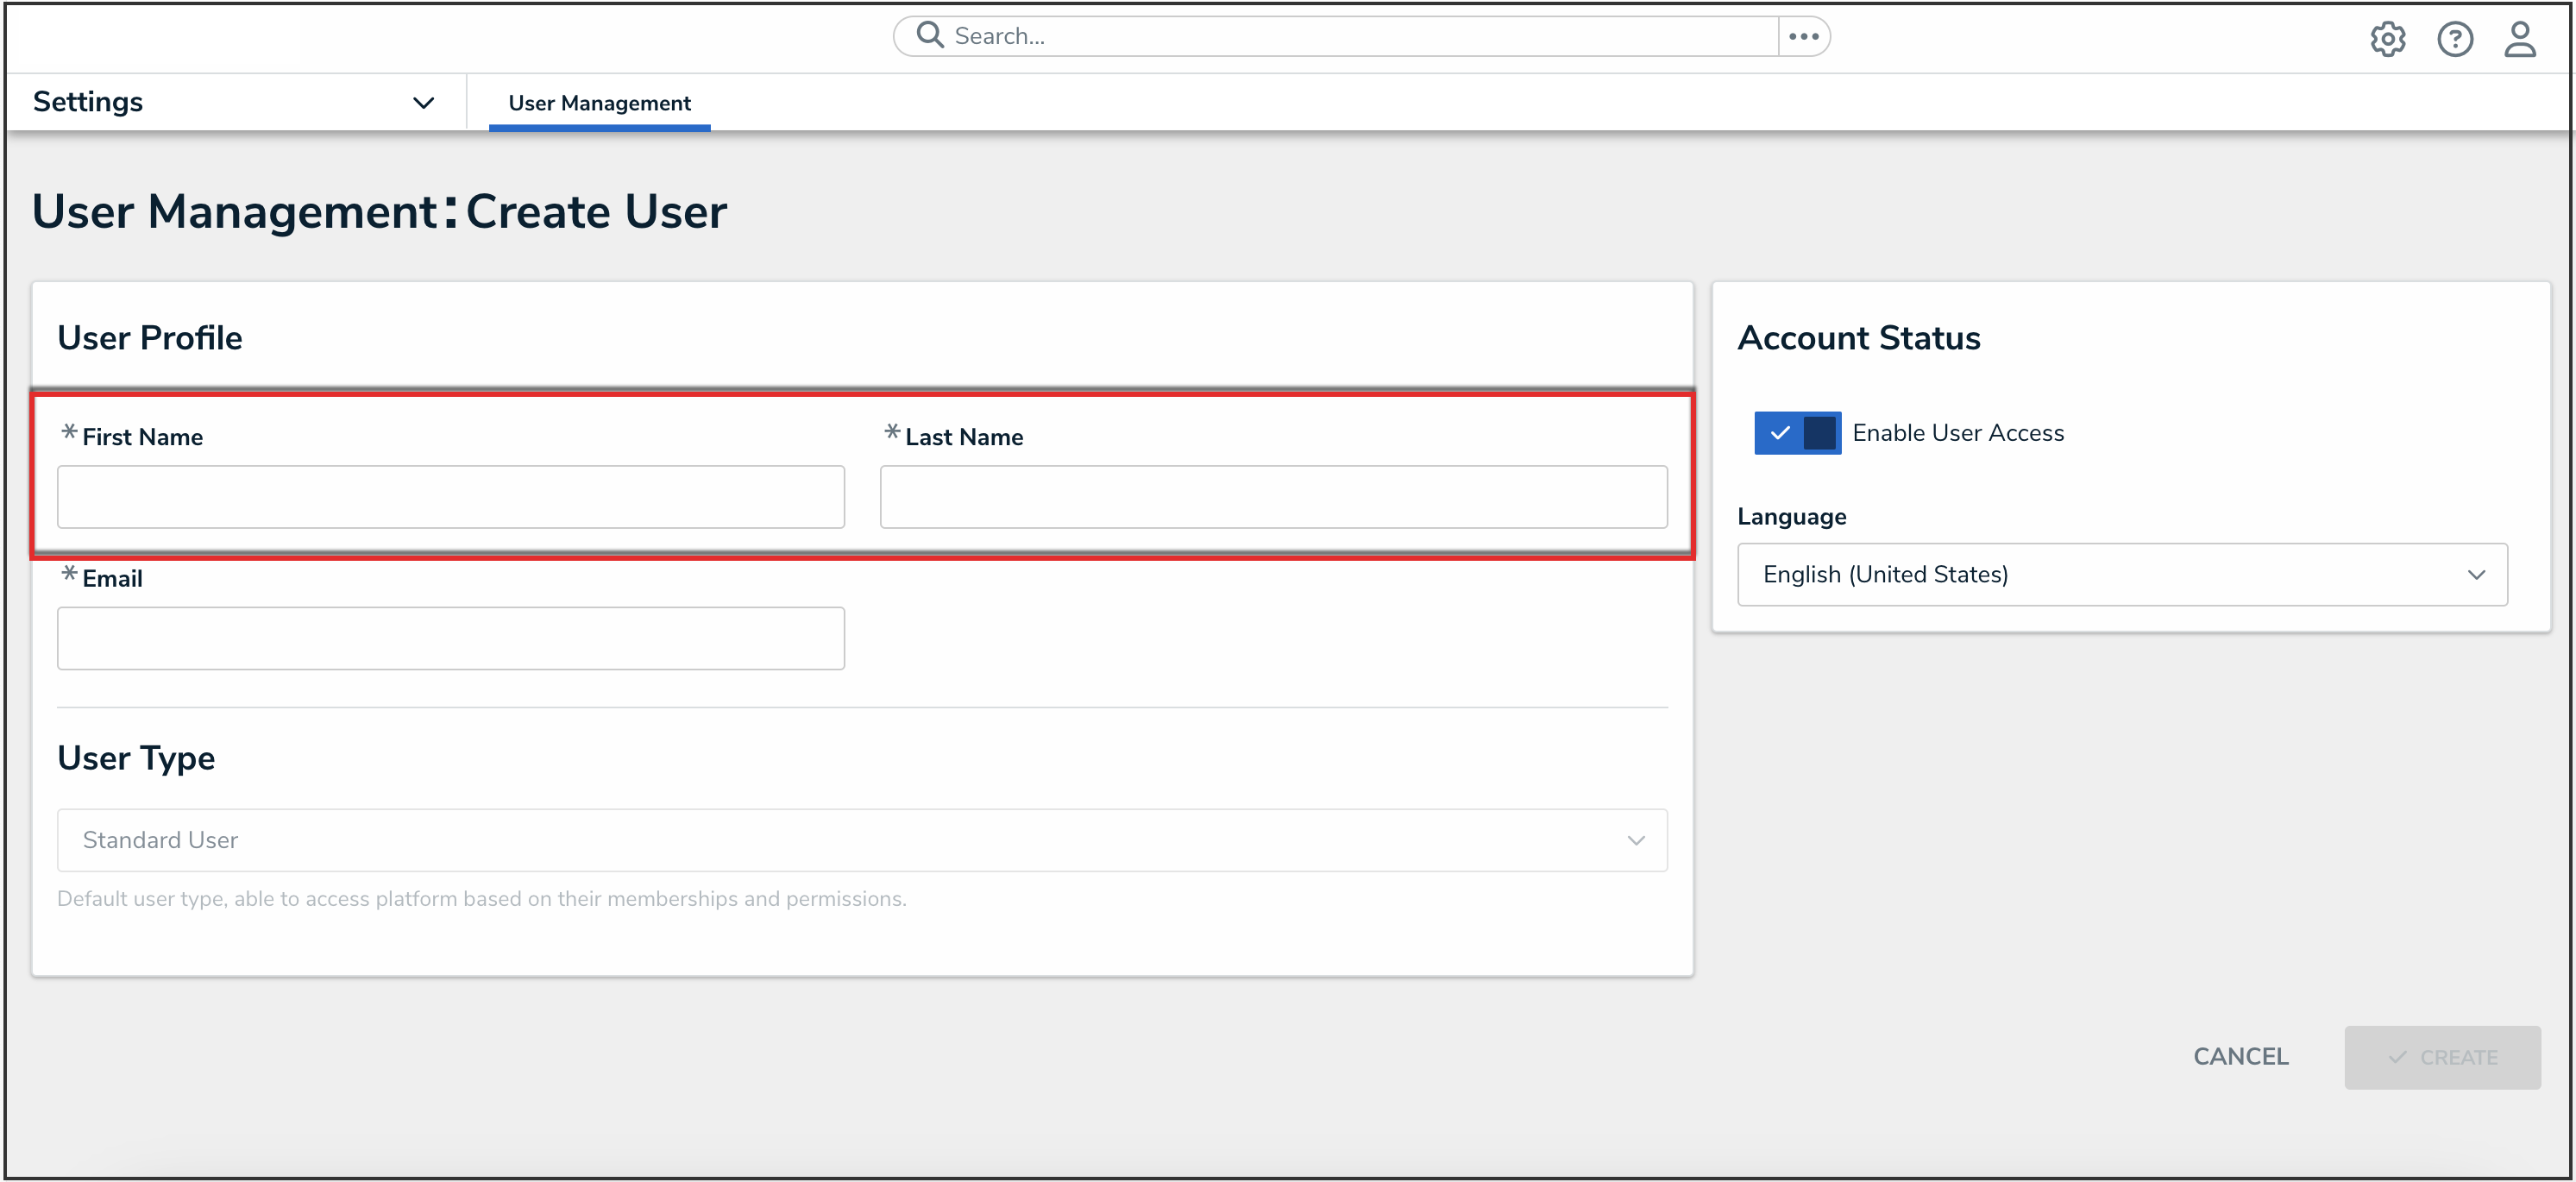Click the Settings menu label
Viewport: 2576px width, 1182px height.
click(x=88, y=102)
